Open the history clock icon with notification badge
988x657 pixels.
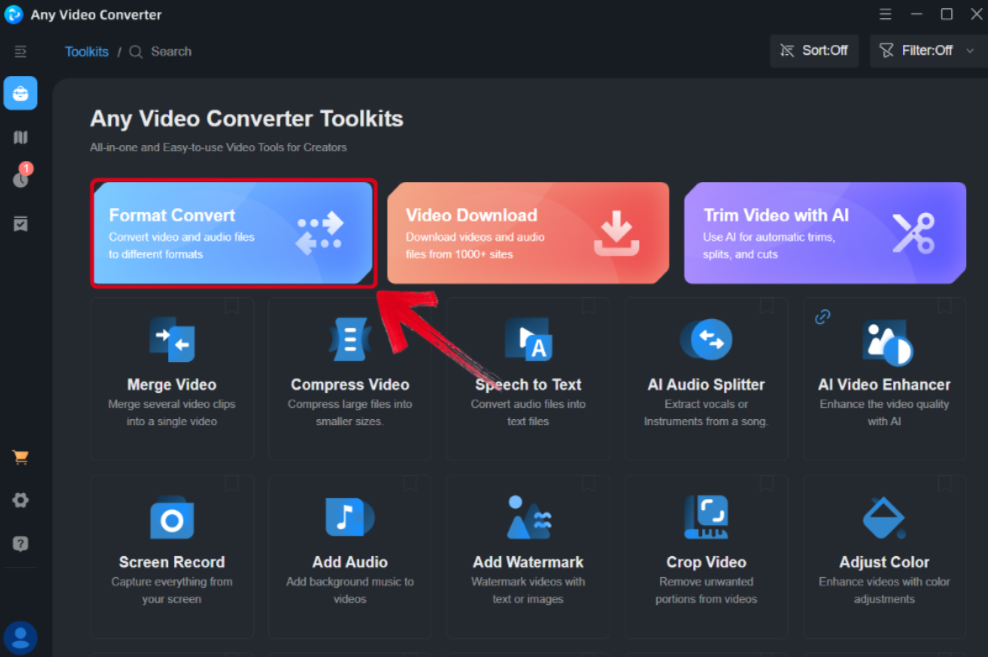point(21,178)
